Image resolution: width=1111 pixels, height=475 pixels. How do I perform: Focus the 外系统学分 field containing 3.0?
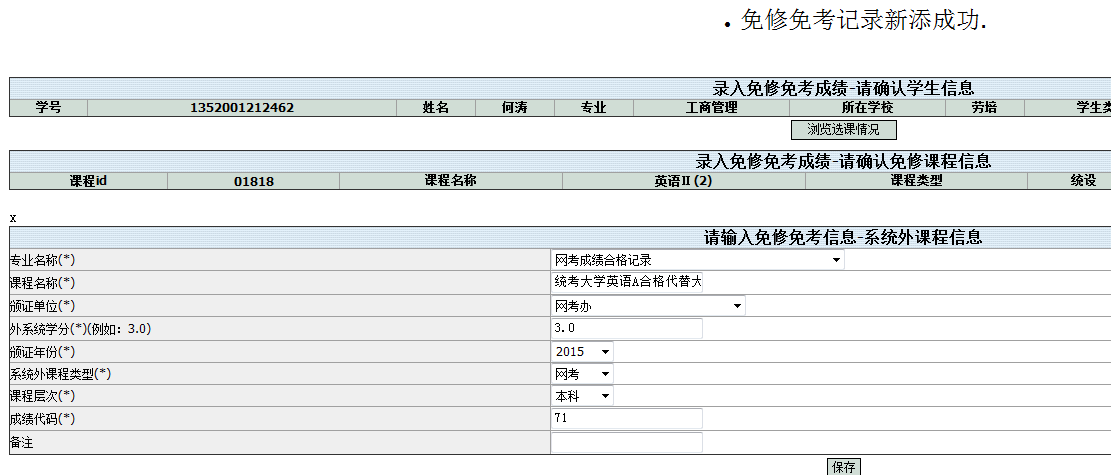click(x=627, y=329)
